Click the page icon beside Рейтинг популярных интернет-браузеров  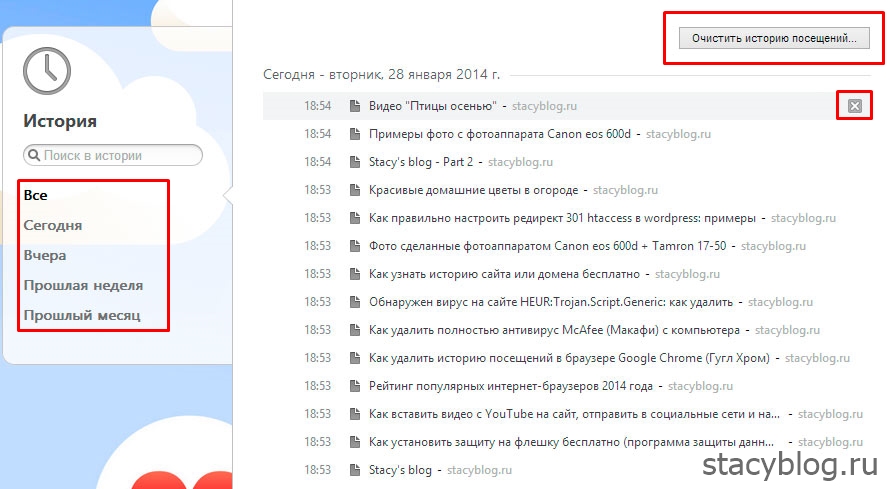tap(355, 386)
